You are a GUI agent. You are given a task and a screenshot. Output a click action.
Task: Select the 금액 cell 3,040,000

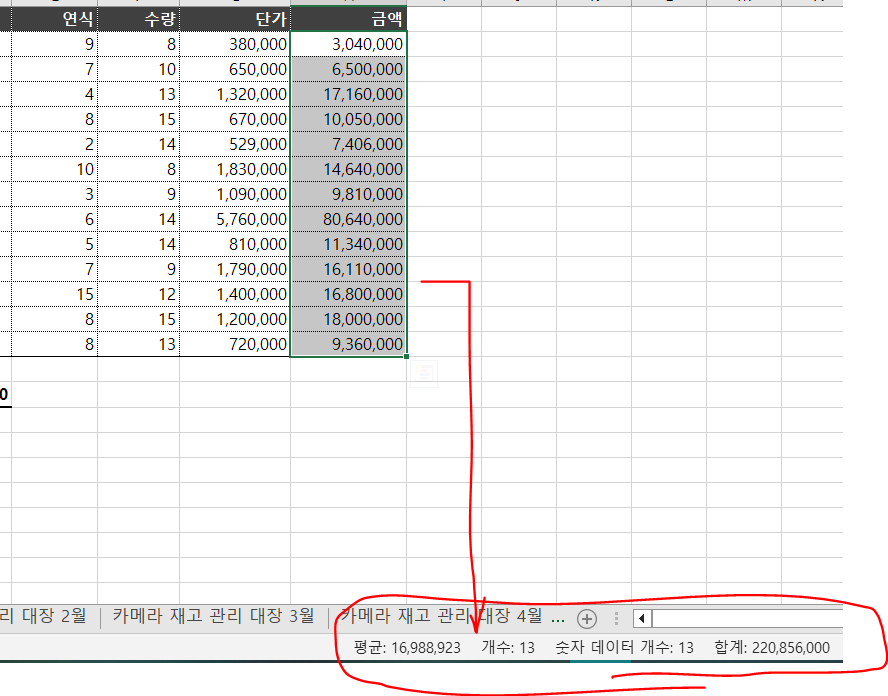click(348, 44)
